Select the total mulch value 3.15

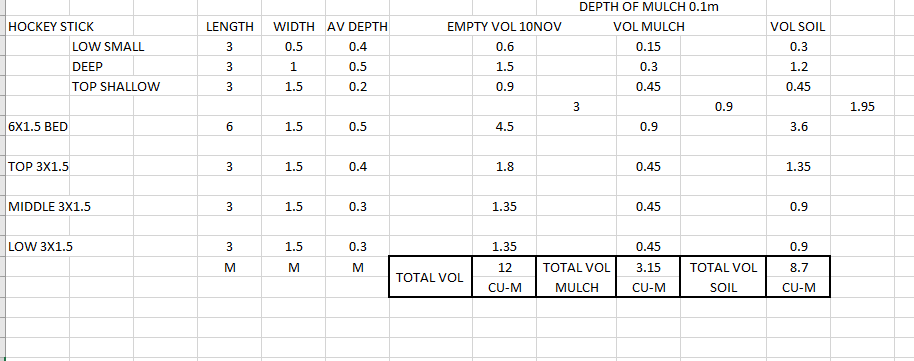[x=648, y=268]
